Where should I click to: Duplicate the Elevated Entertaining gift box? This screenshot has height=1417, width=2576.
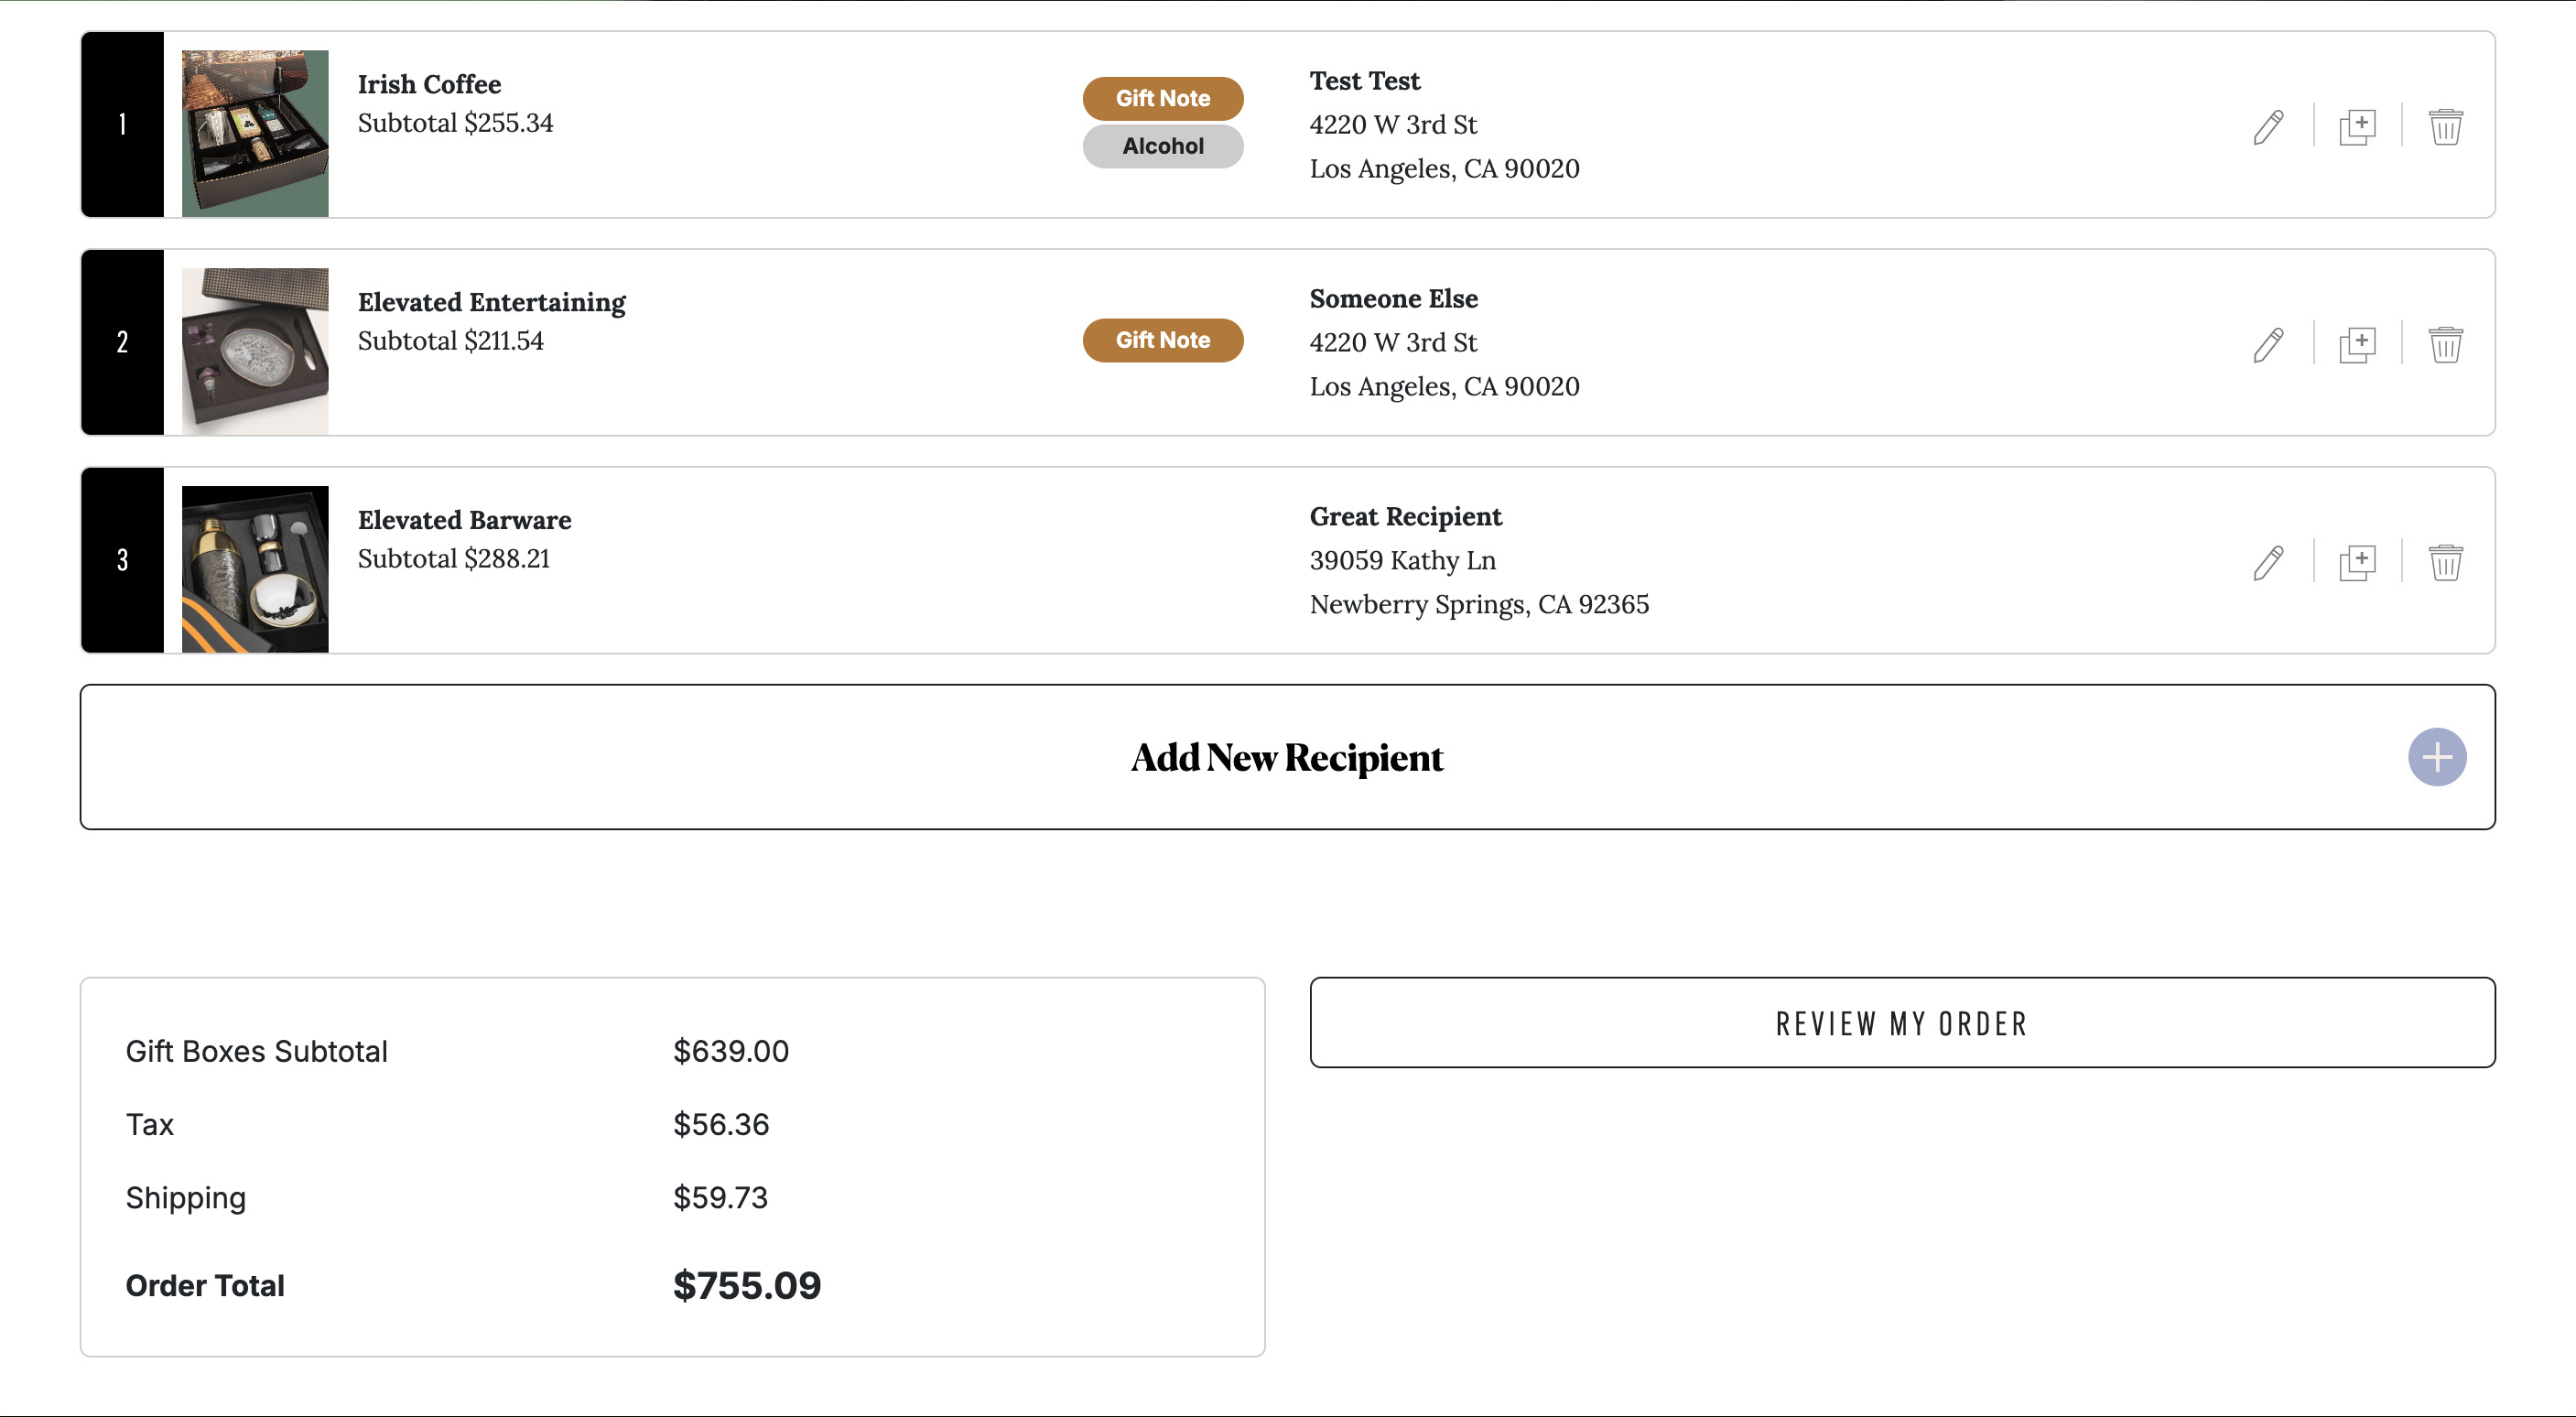[2357, 345]
